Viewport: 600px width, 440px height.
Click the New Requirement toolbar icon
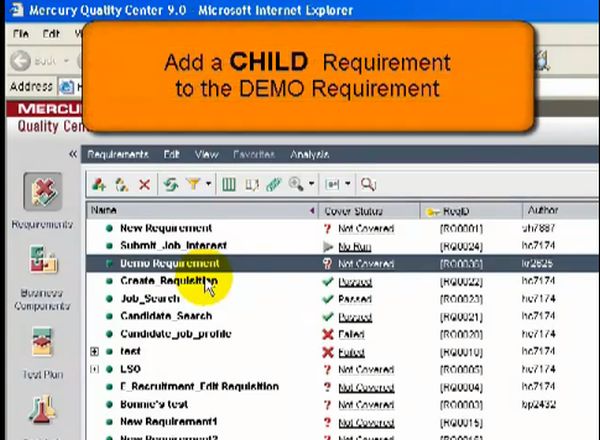tap(99, 185)
